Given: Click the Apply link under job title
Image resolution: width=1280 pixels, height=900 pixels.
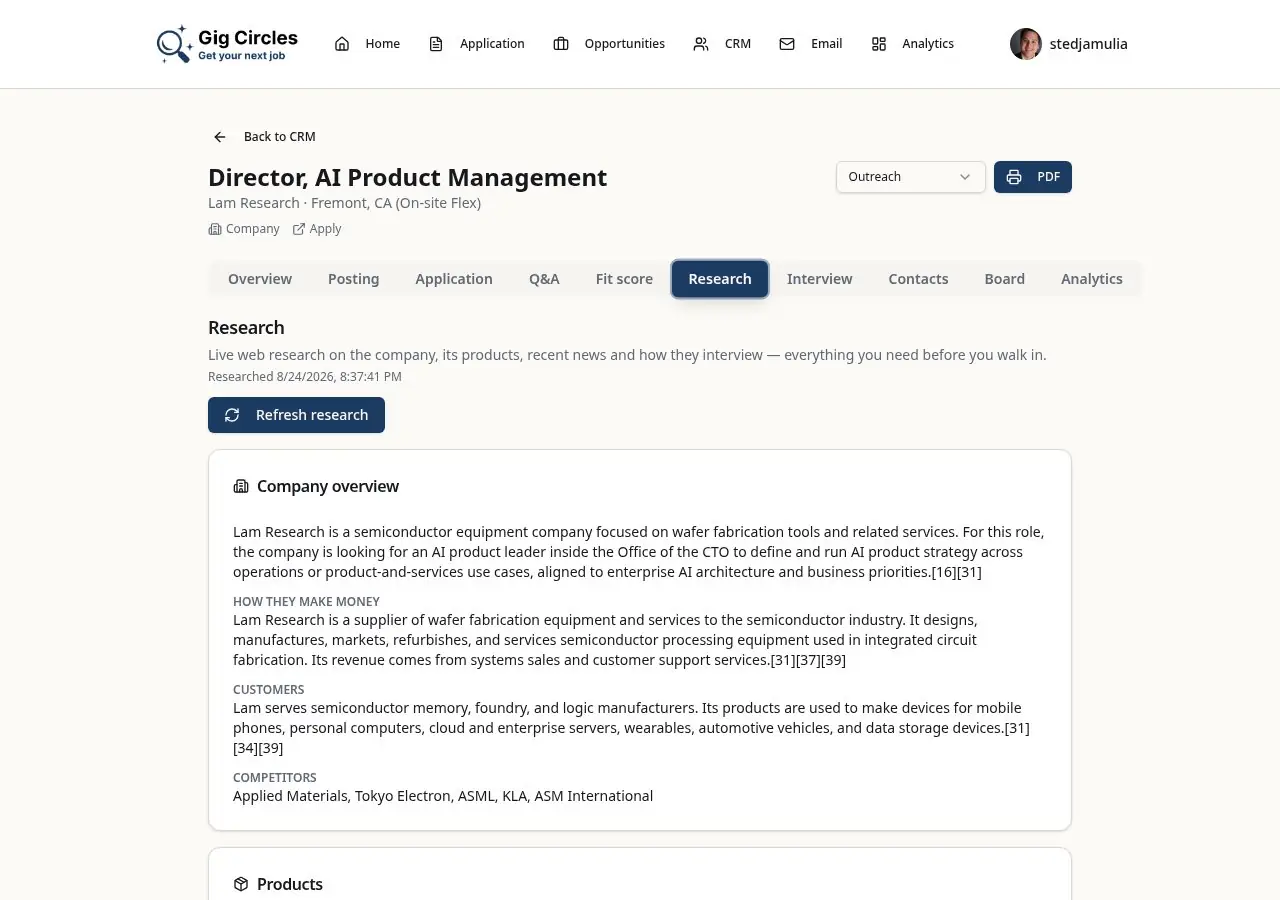Looking at the screenshot, I should (x=317, y=229).
